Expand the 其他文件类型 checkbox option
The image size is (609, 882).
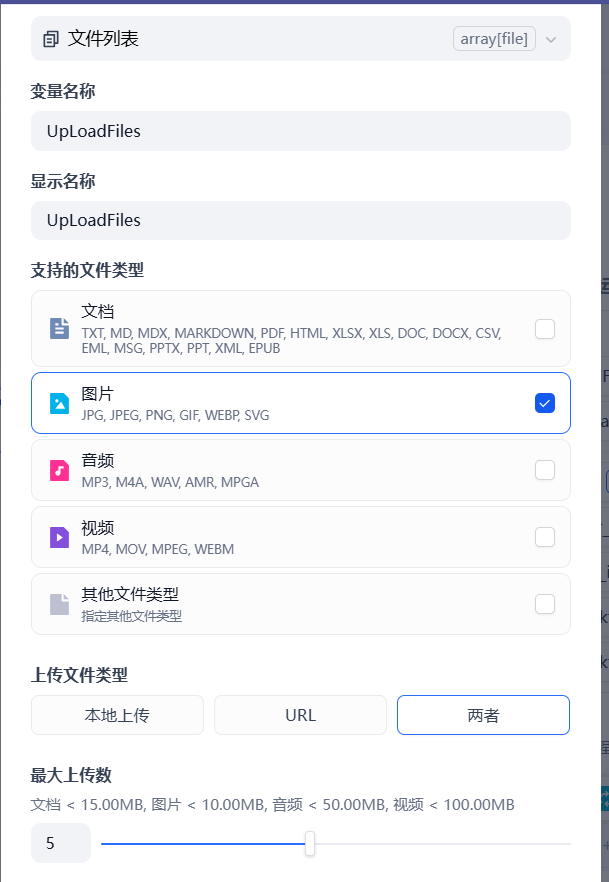(545, 604)
